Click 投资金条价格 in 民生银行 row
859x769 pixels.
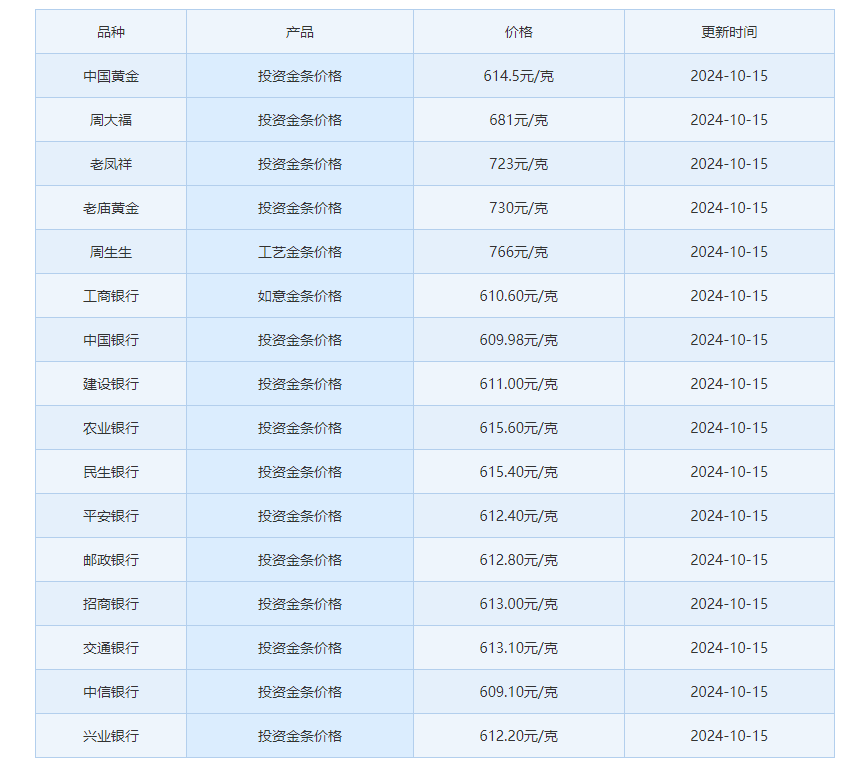300,472
